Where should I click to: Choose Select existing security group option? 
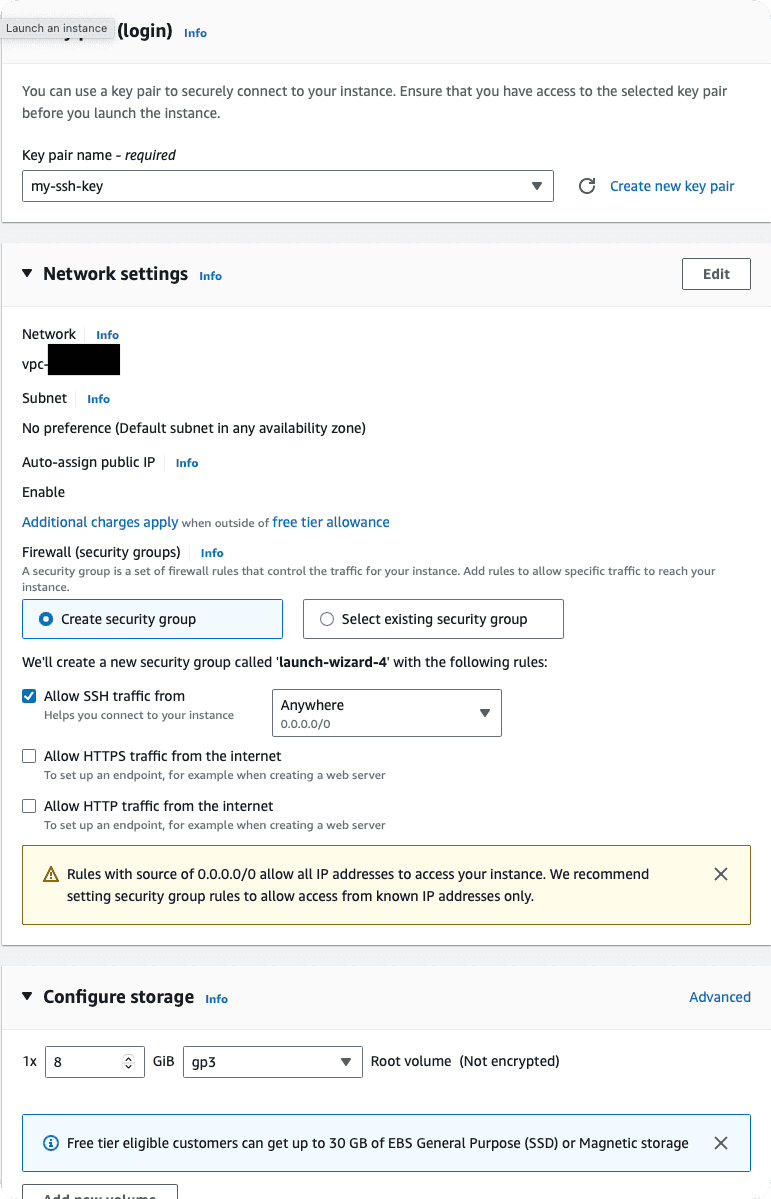point(327,619)
